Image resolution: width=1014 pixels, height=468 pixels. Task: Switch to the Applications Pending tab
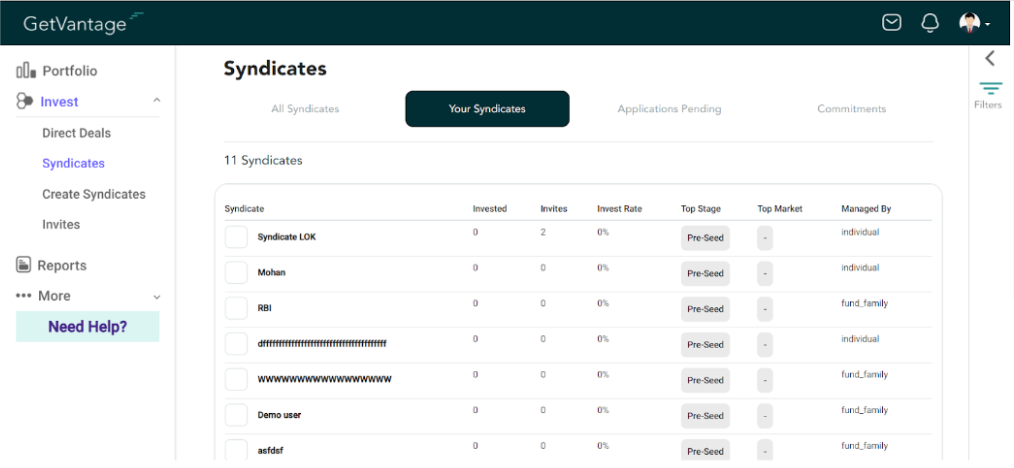[669, 109]
